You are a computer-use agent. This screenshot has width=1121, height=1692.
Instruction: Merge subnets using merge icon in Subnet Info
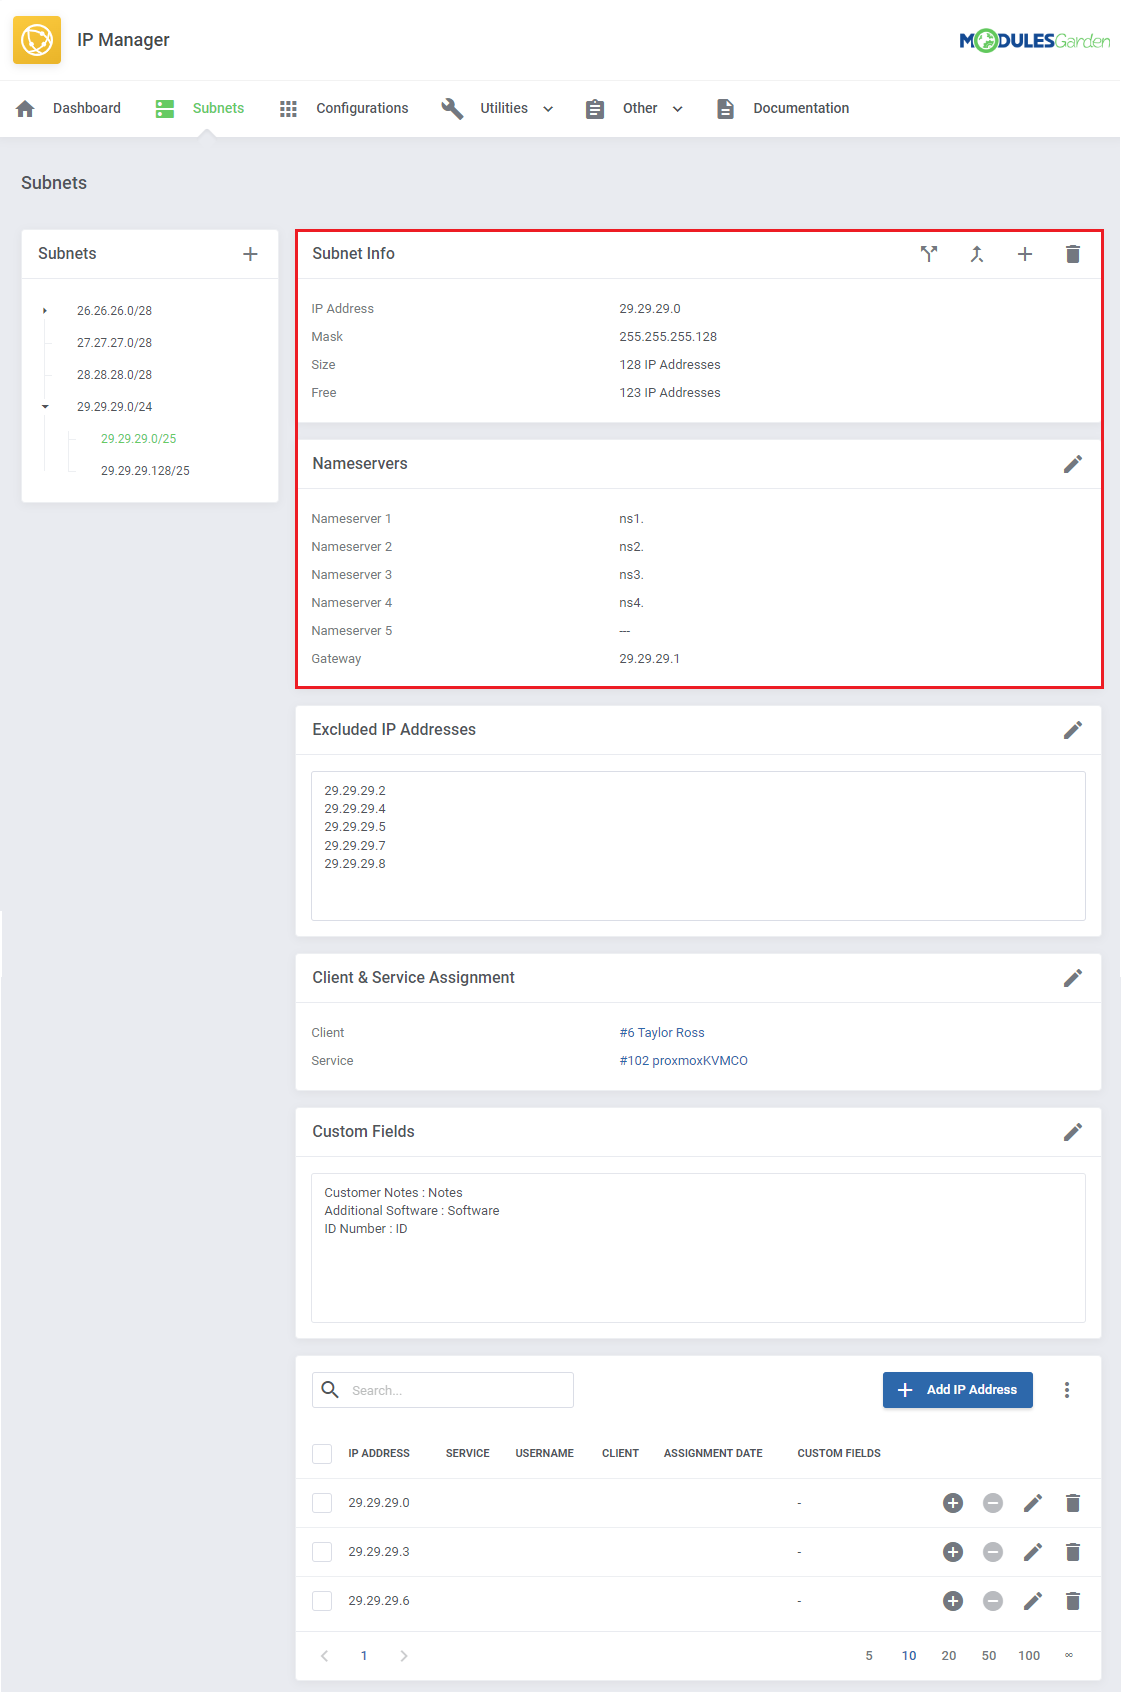tap(977, 254)
